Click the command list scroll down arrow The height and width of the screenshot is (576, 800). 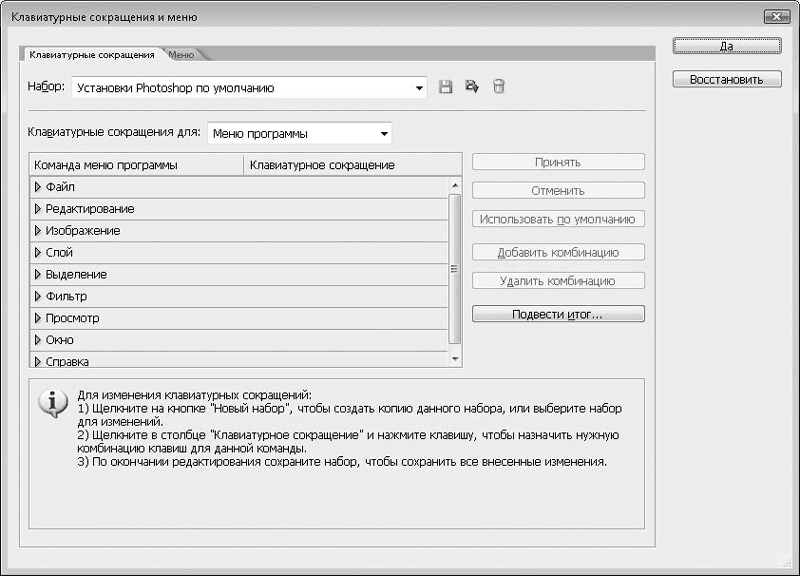pyautogui.click(x=455, y=359)
